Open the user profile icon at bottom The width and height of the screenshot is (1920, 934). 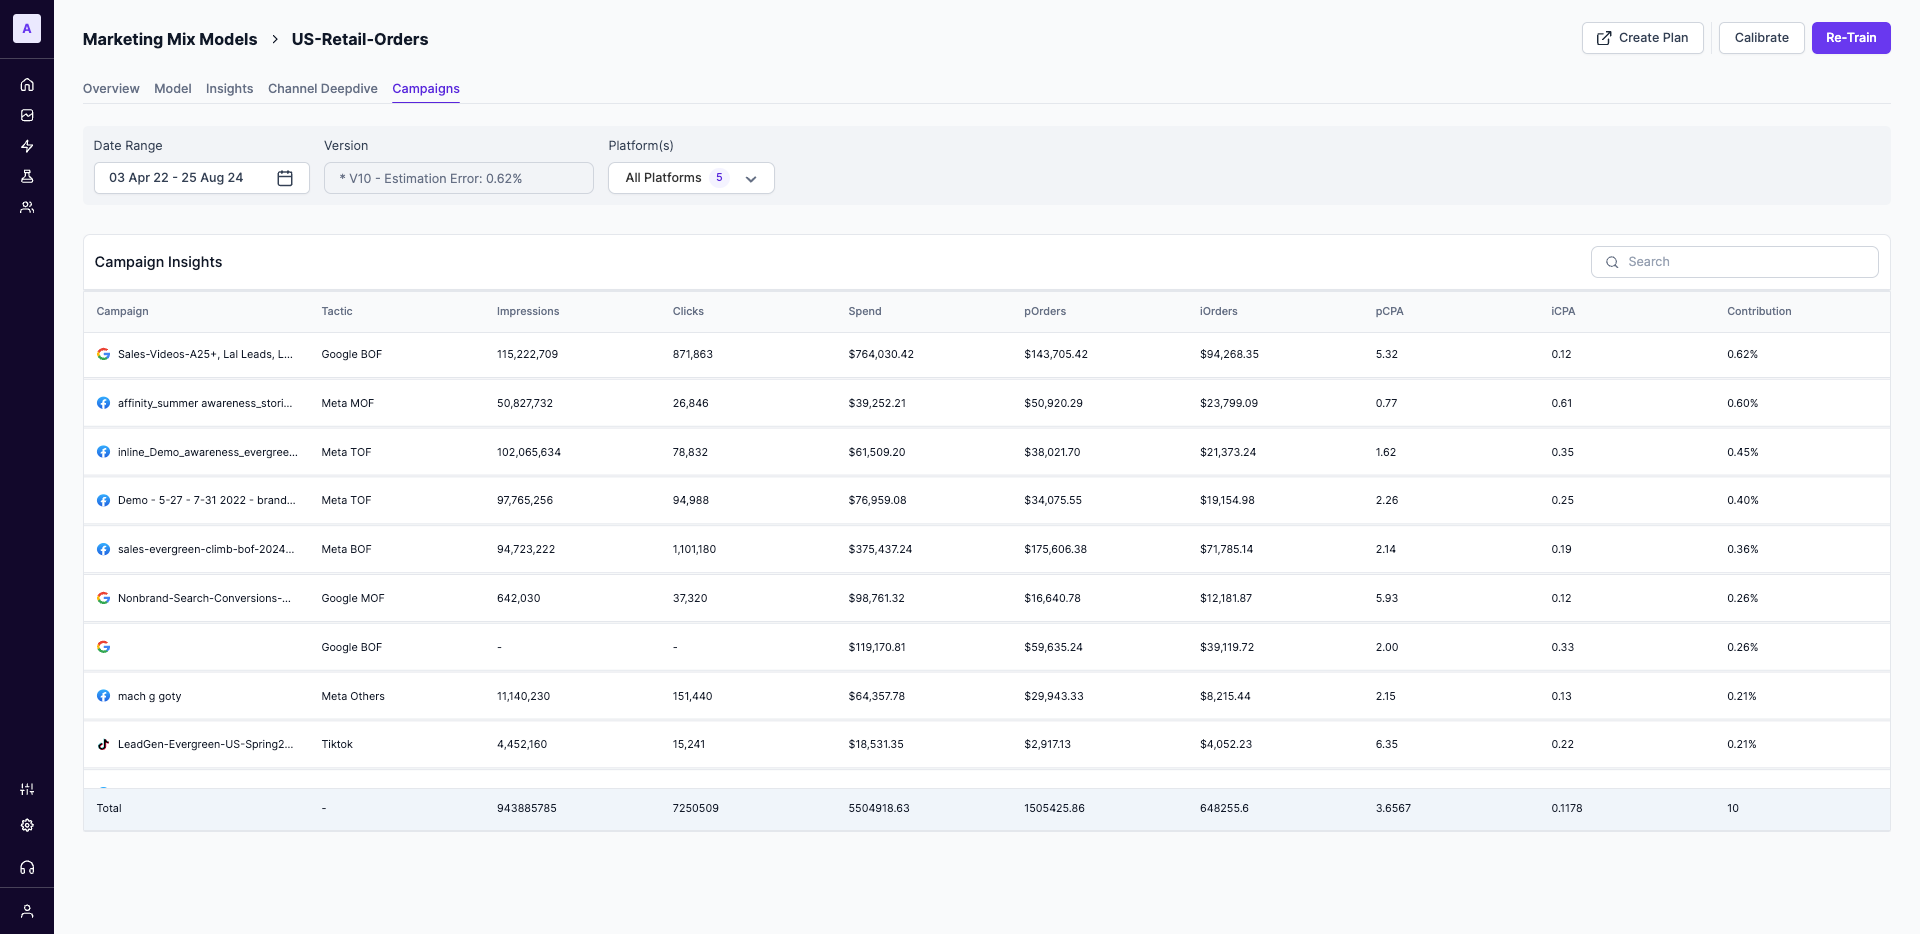(27, 911)
